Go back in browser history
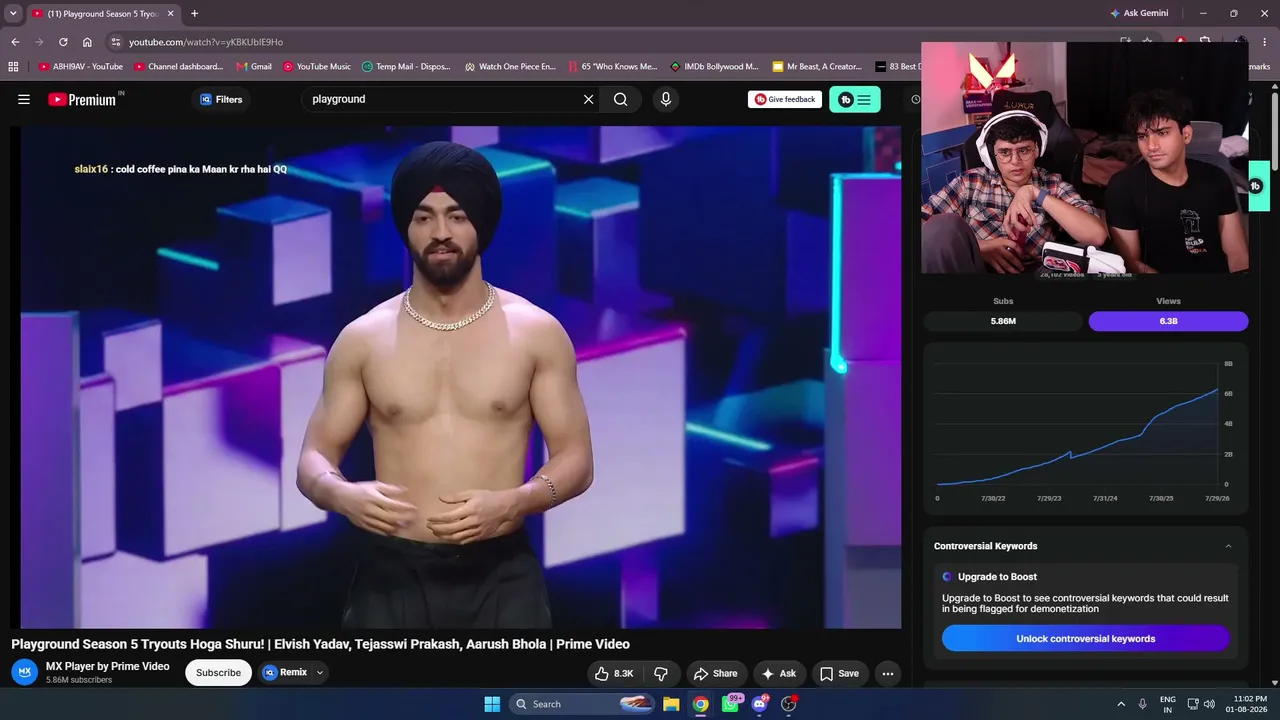Screen dimensions: 1280x720 (x=15, y=42)
